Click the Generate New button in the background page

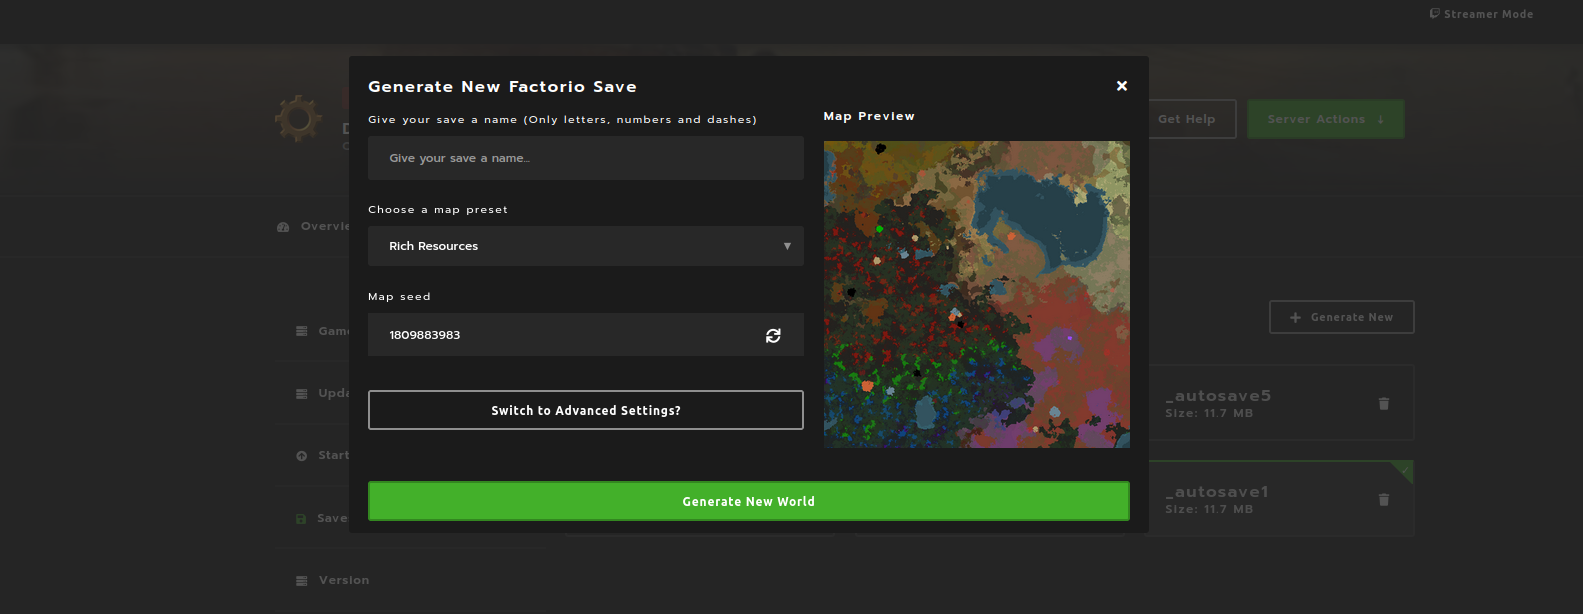[x=1342, y=317]
